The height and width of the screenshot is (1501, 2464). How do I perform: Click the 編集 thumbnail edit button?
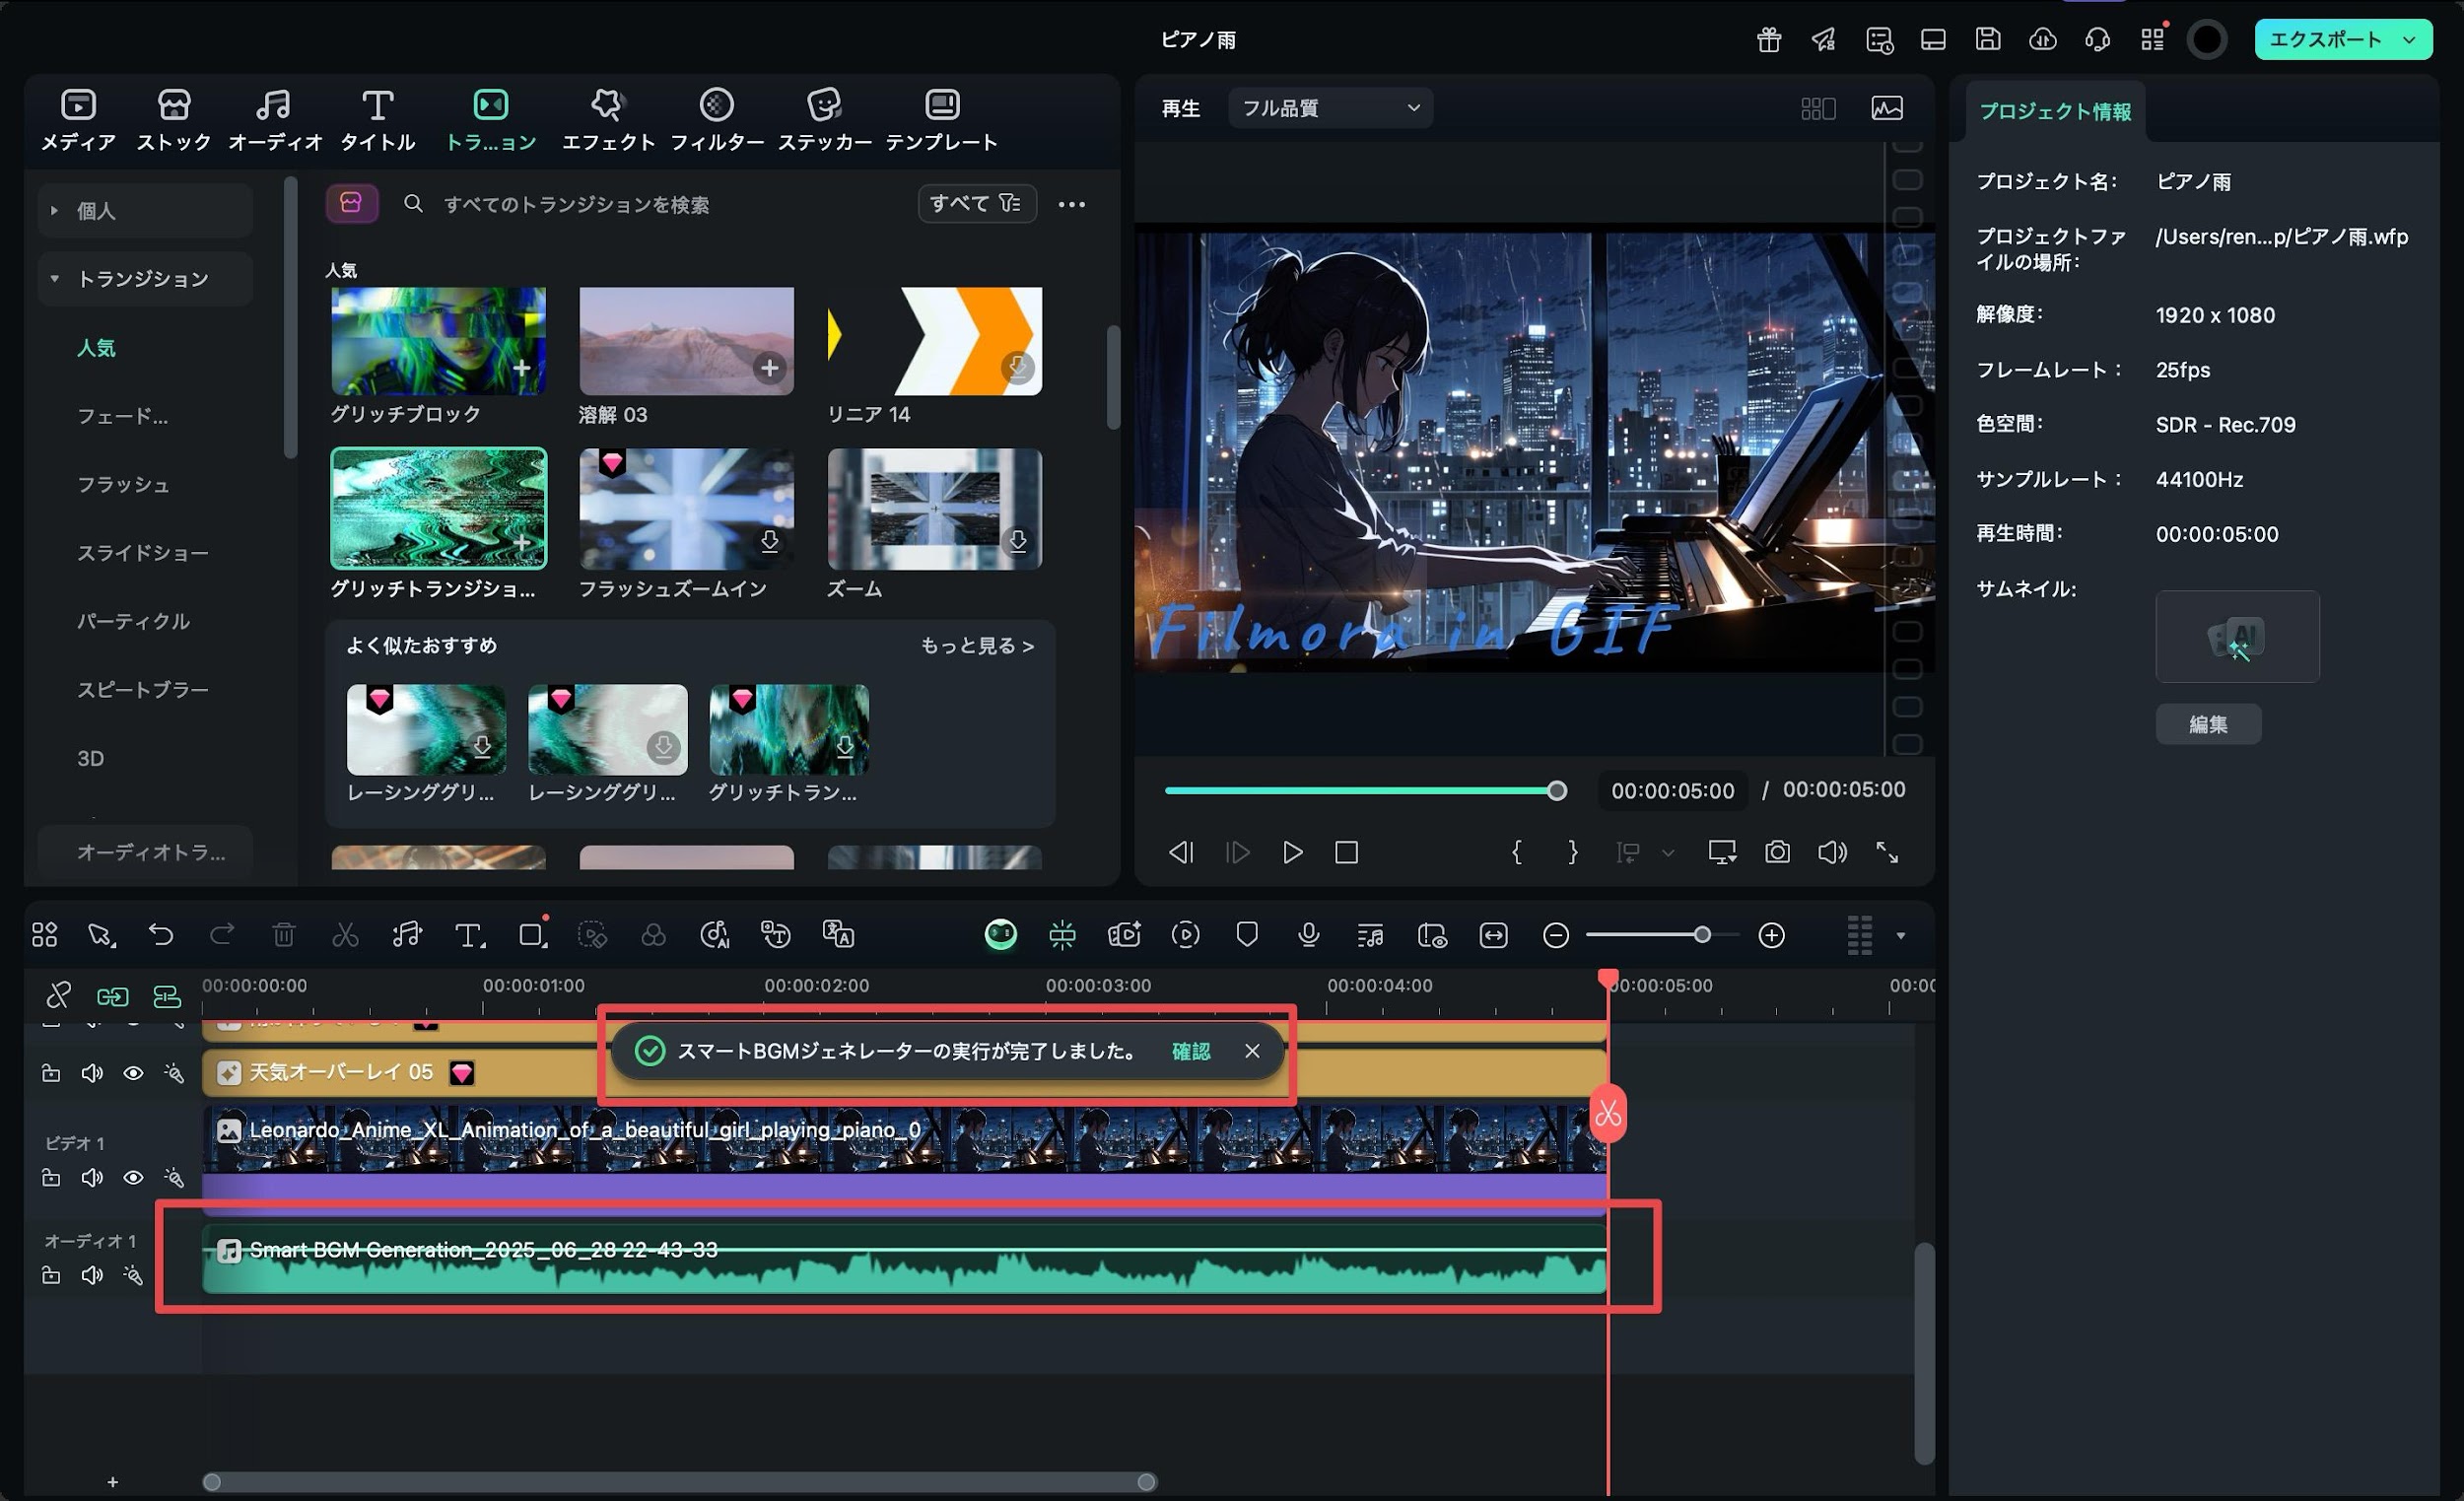click(2208, 724)
